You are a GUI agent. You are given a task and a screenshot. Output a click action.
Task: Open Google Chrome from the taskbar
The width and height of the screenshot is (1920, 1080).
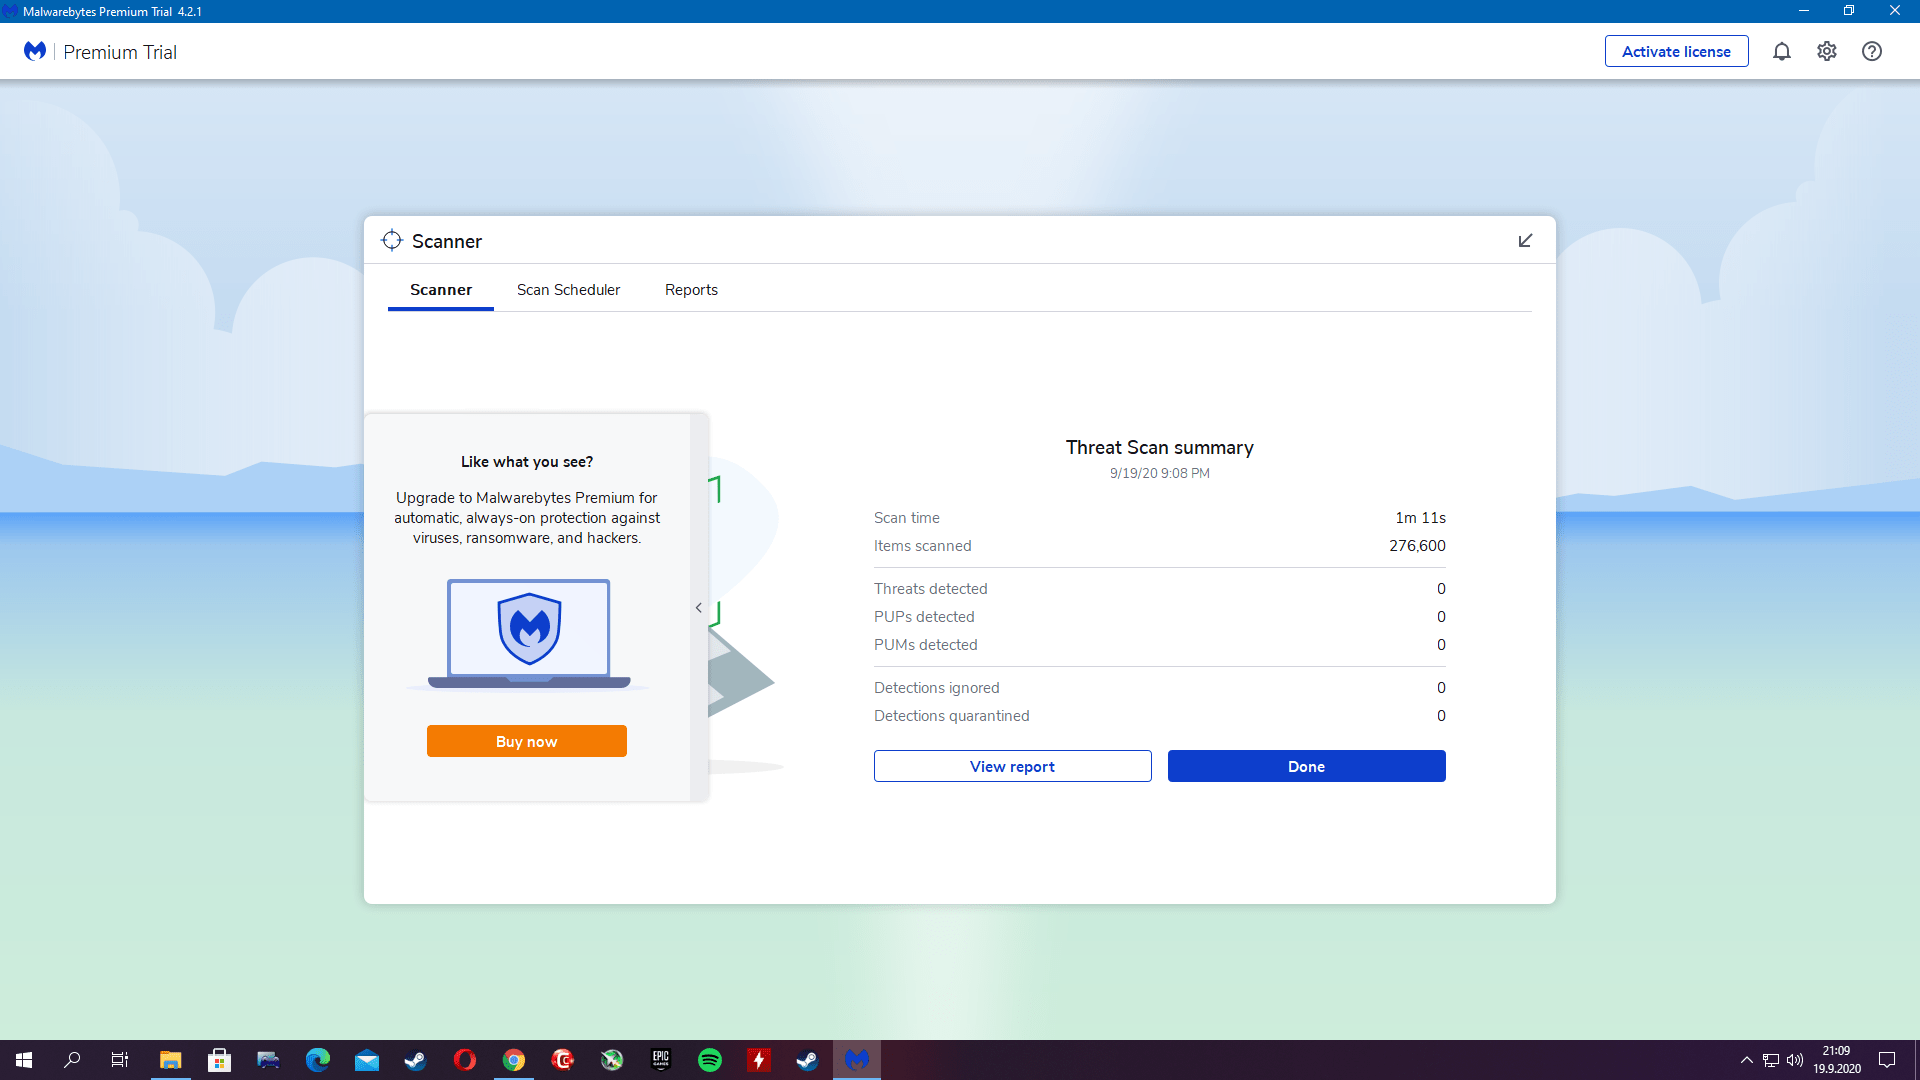pyautogui.click(x=514, y=1060)
